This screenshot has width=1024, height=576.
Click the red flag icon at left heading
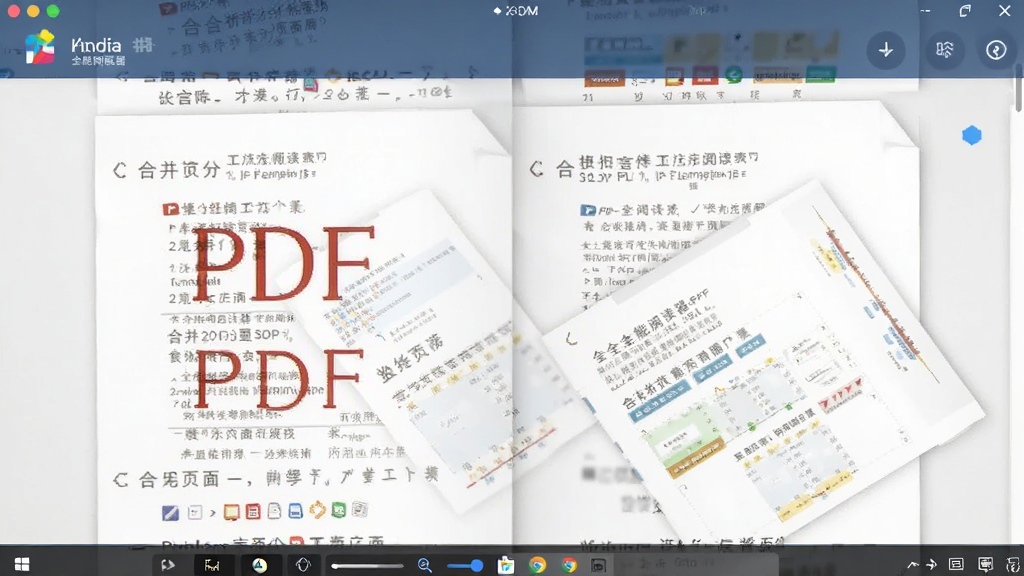(170, 209)
